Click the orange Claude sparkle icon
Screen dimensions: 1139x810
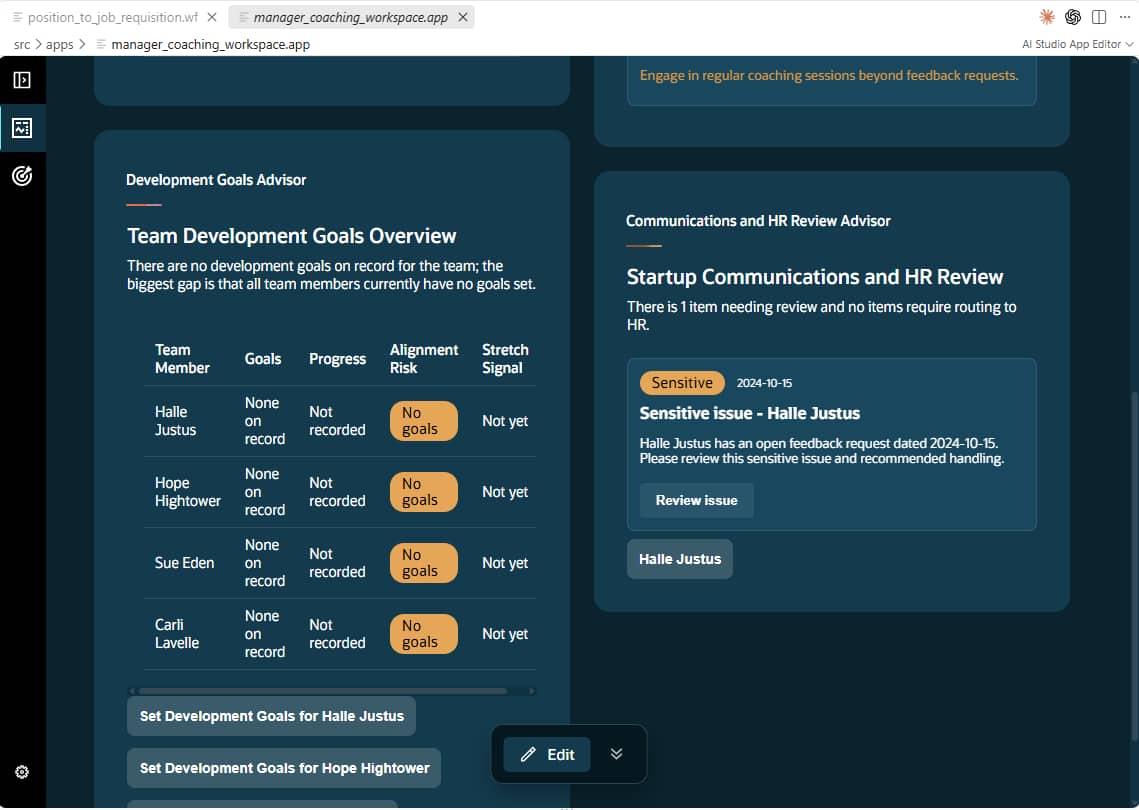1047,17
